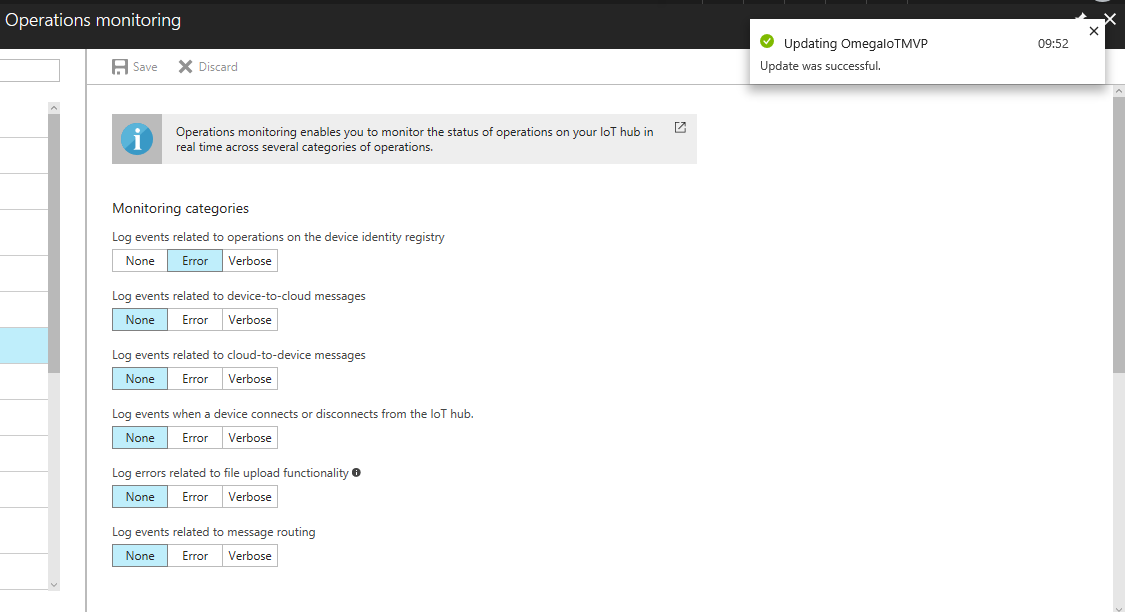Dismiss the Updating OmegaIoTMVP notification
This screenshot has height=612, width=1125.
1093,31
